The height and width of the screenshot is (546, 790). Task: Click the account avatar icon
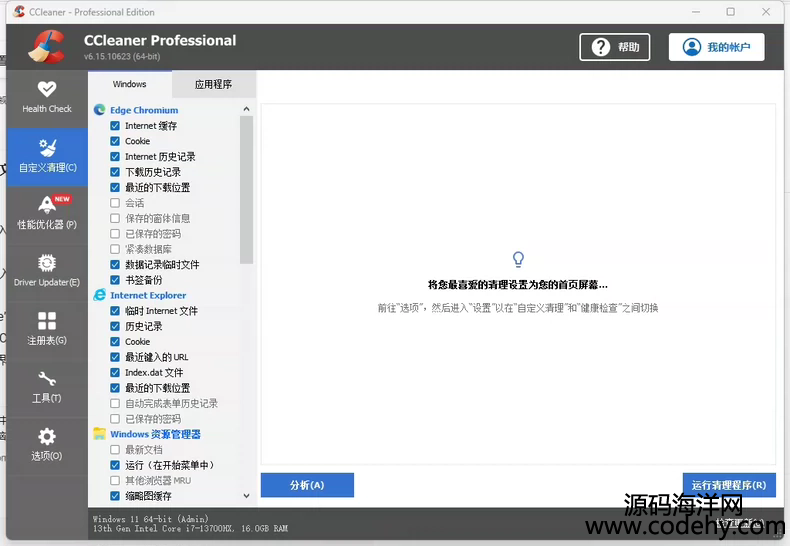pos(692,47)
